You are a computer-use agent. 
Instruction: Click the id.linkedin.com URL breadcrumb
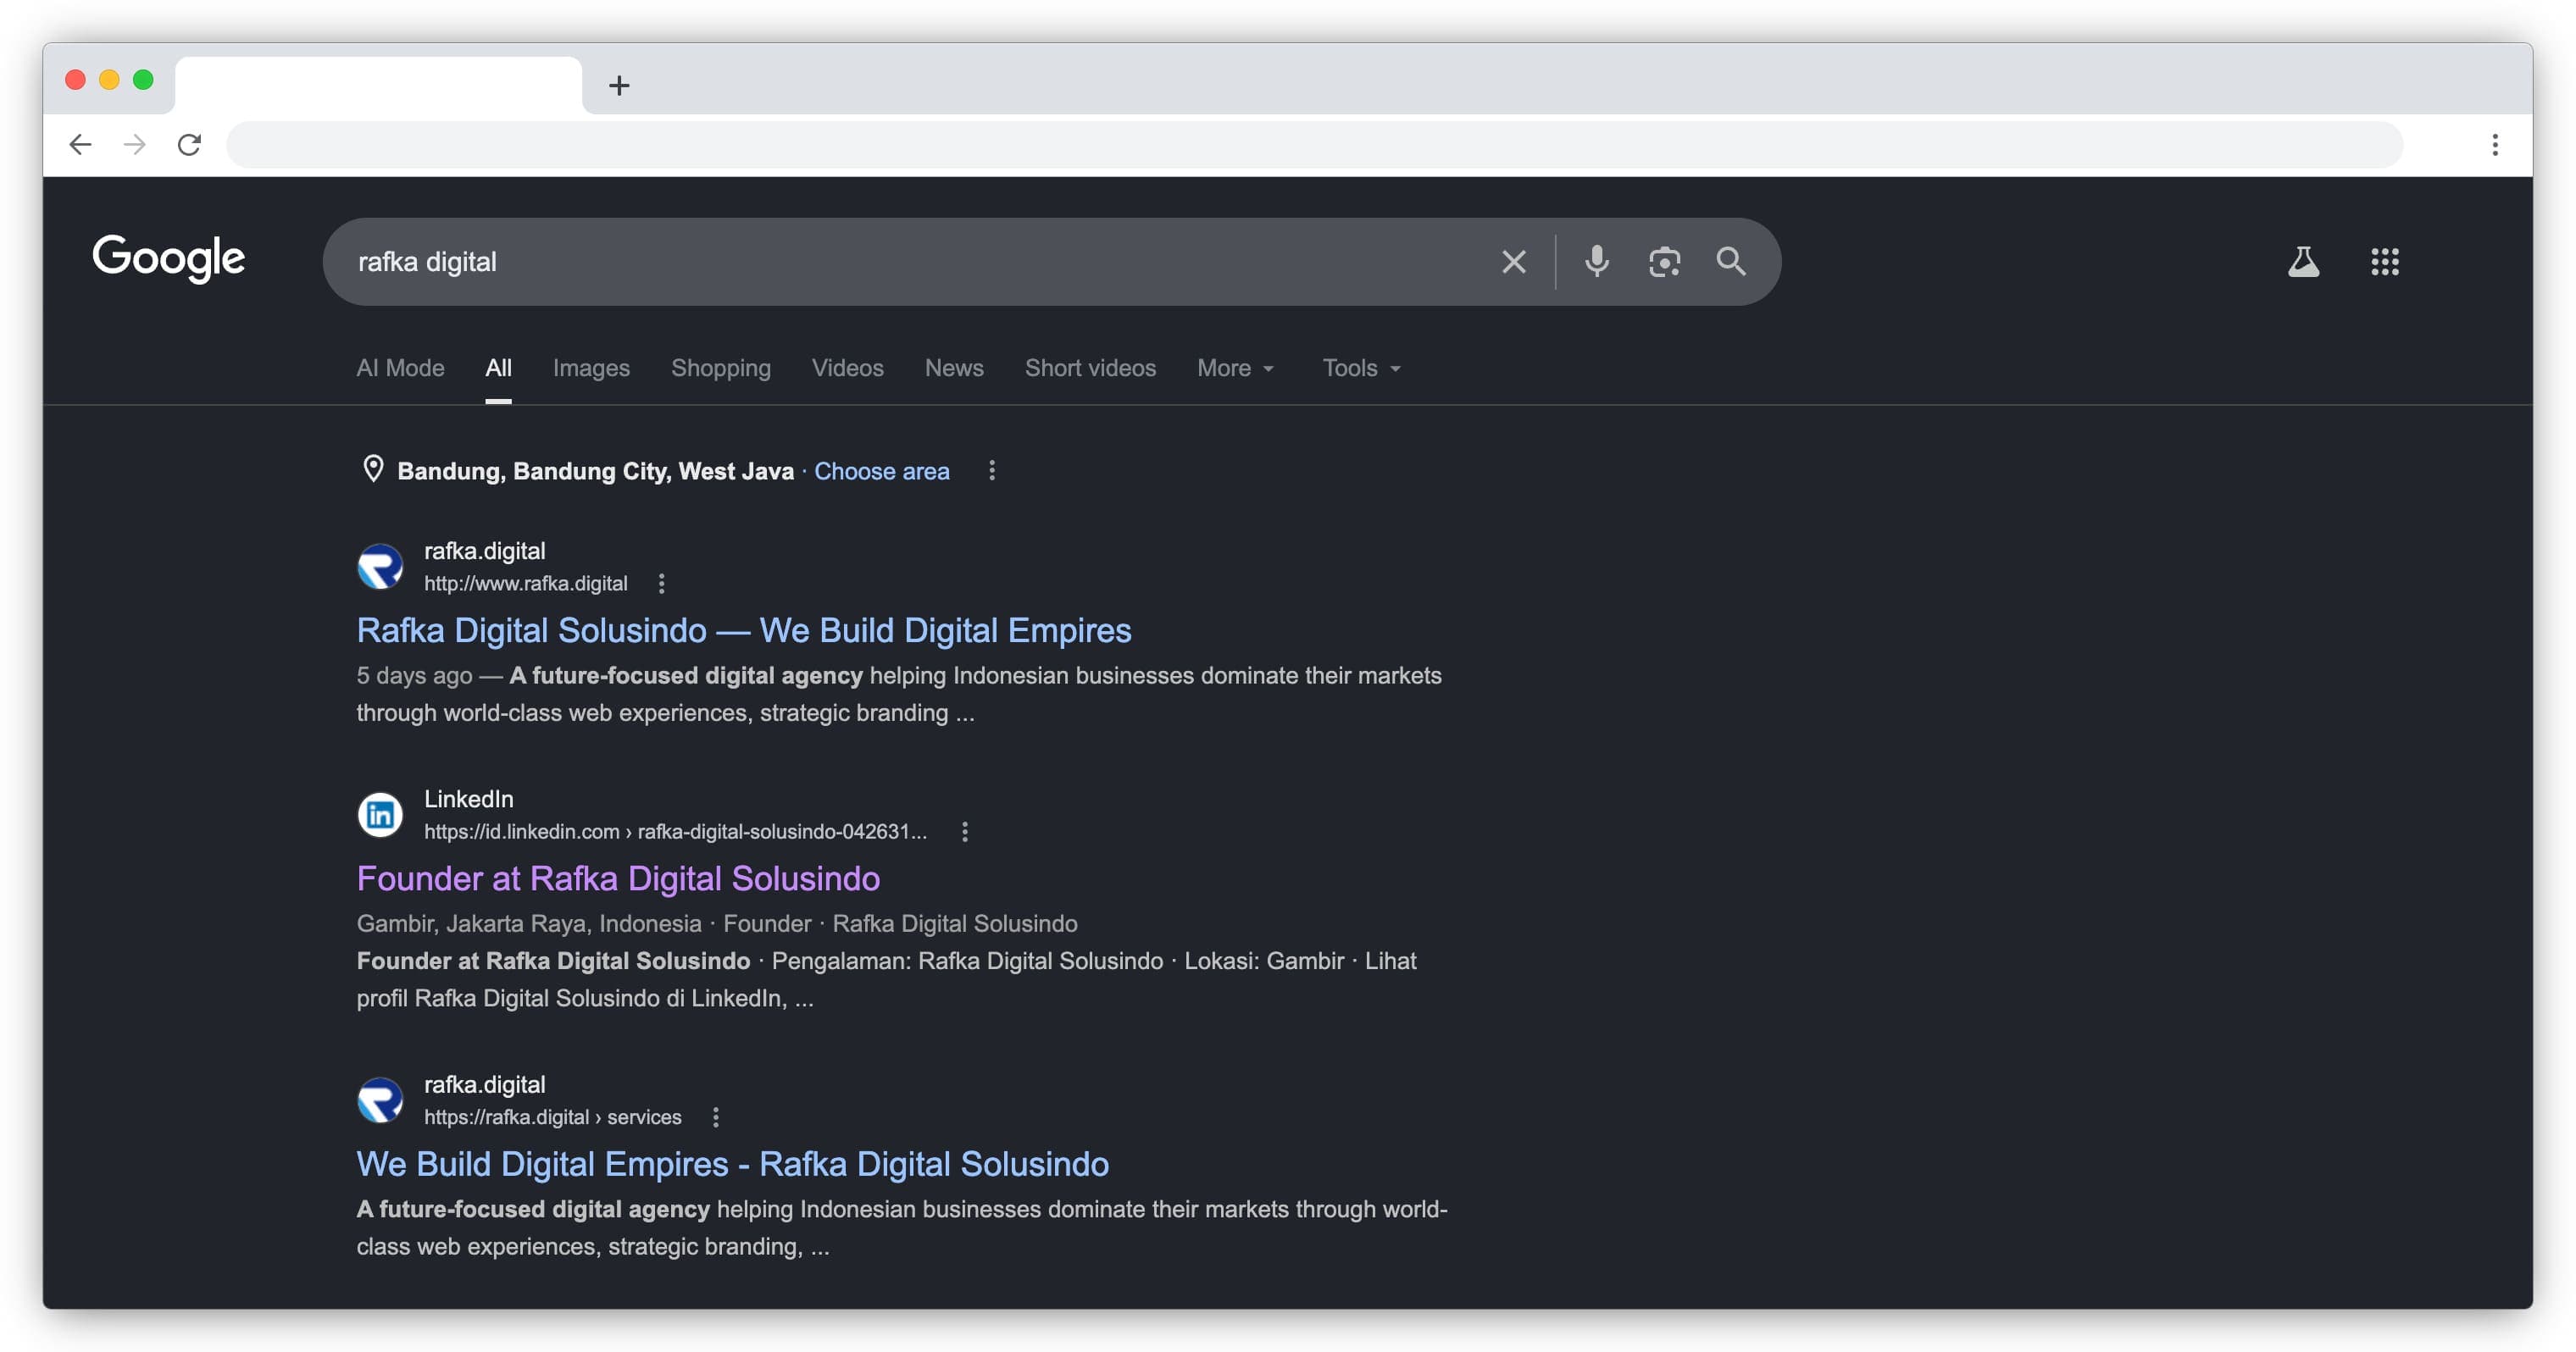(x=675, y=831)
